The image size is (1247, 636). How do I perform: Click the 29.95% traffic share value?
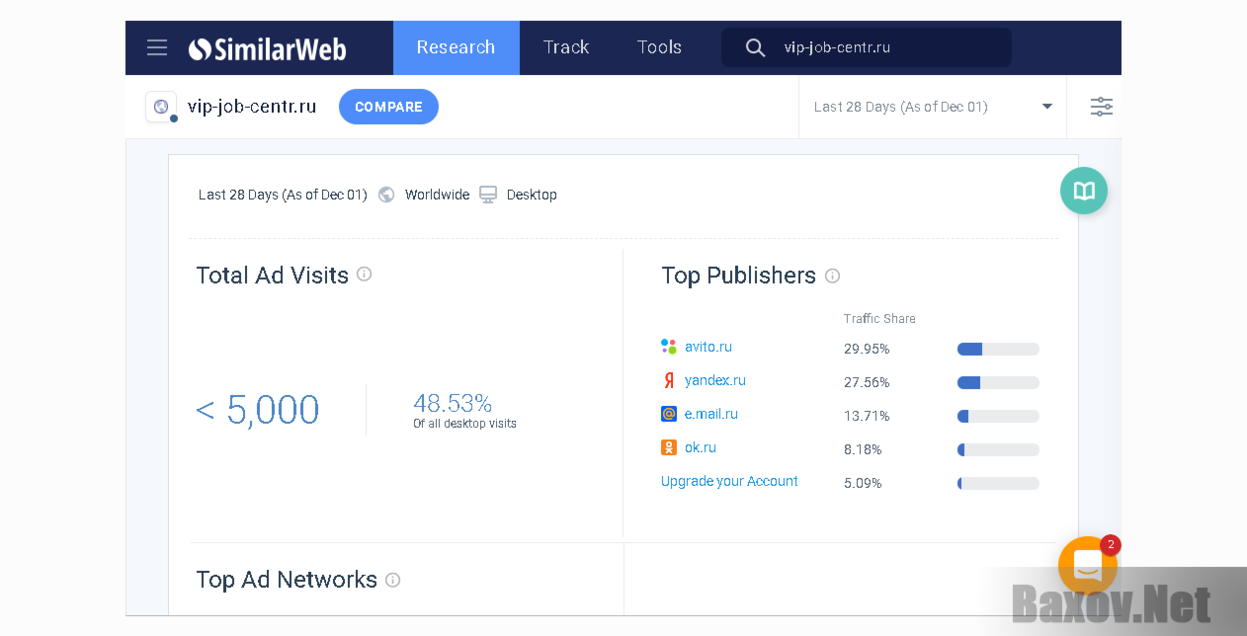point(867,349)
